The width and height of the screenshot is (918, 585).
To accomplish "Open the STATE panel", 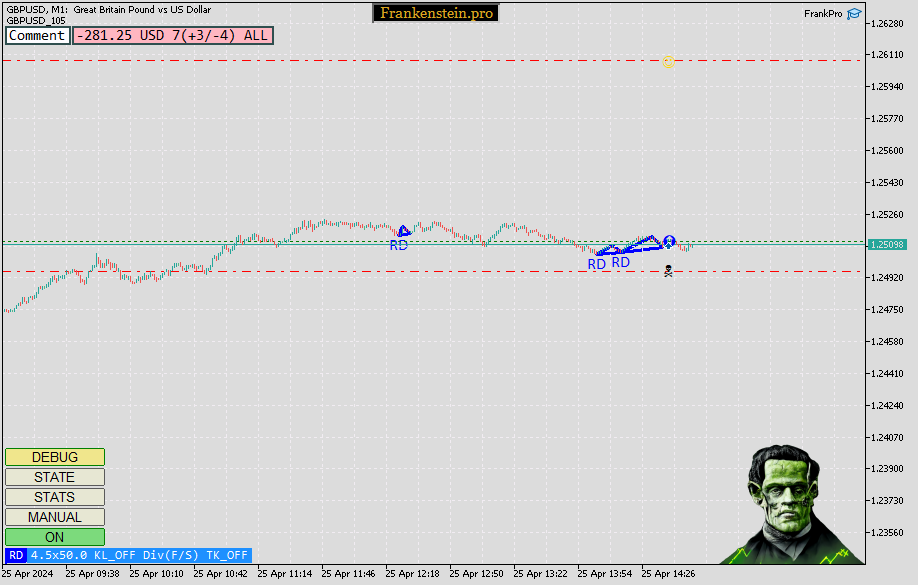I will pyautogui.click(x=55, y=477).
